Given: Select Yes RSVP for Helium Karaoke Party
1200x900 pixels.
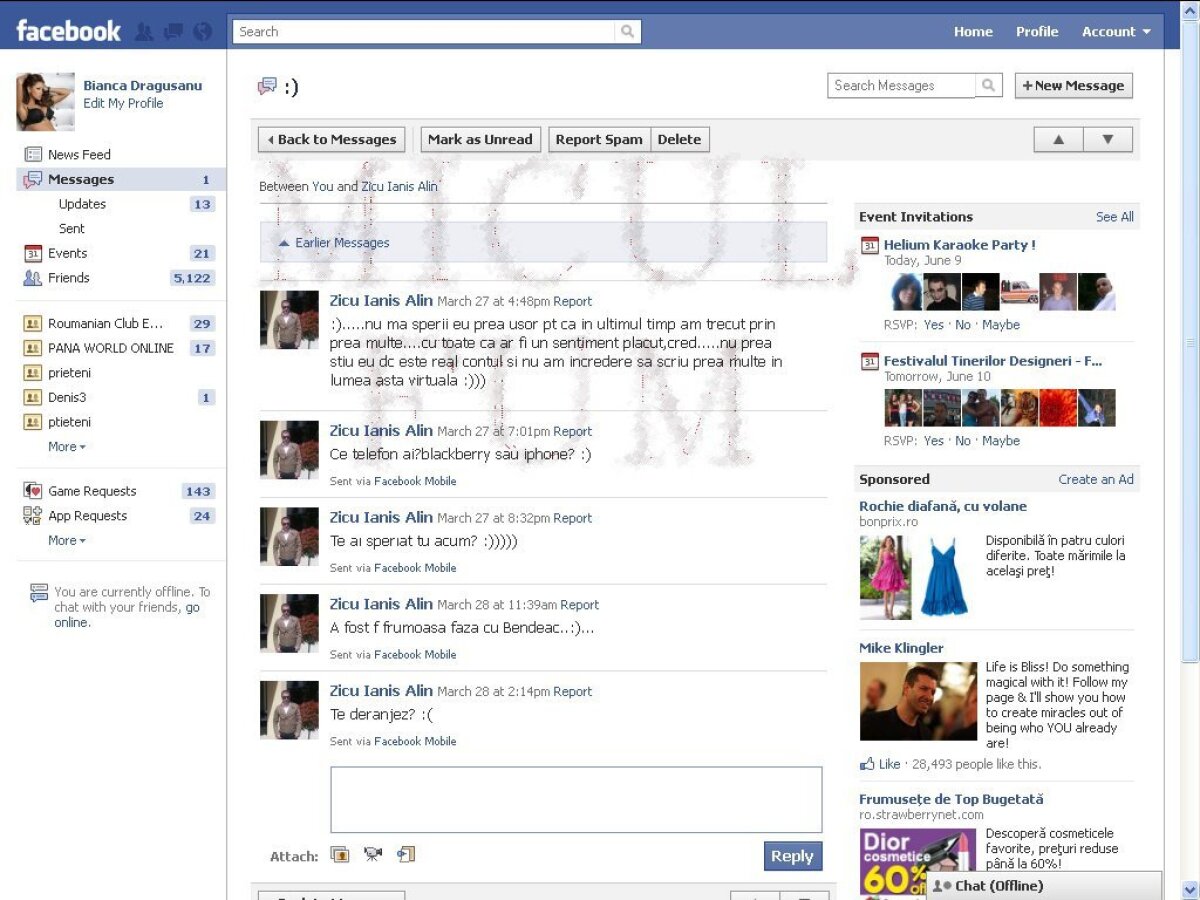Looking at the screenshot, I should point(934,325).
